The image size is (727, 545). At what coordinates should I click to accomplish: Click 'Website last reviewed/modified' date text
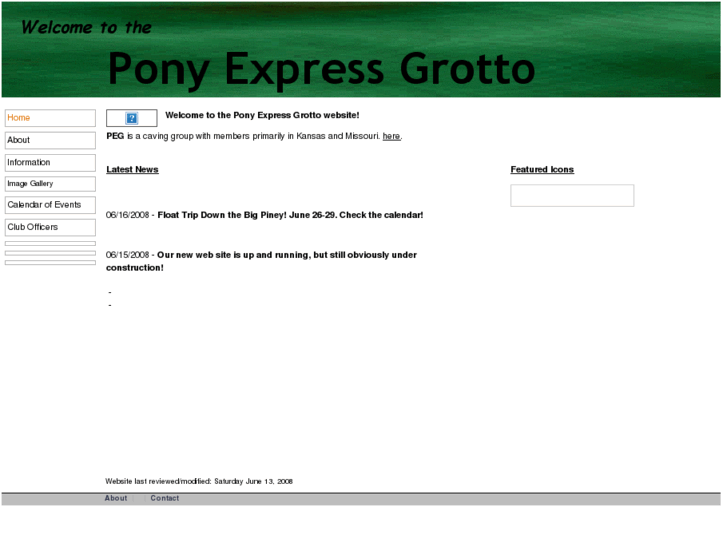tap(199, 481)
